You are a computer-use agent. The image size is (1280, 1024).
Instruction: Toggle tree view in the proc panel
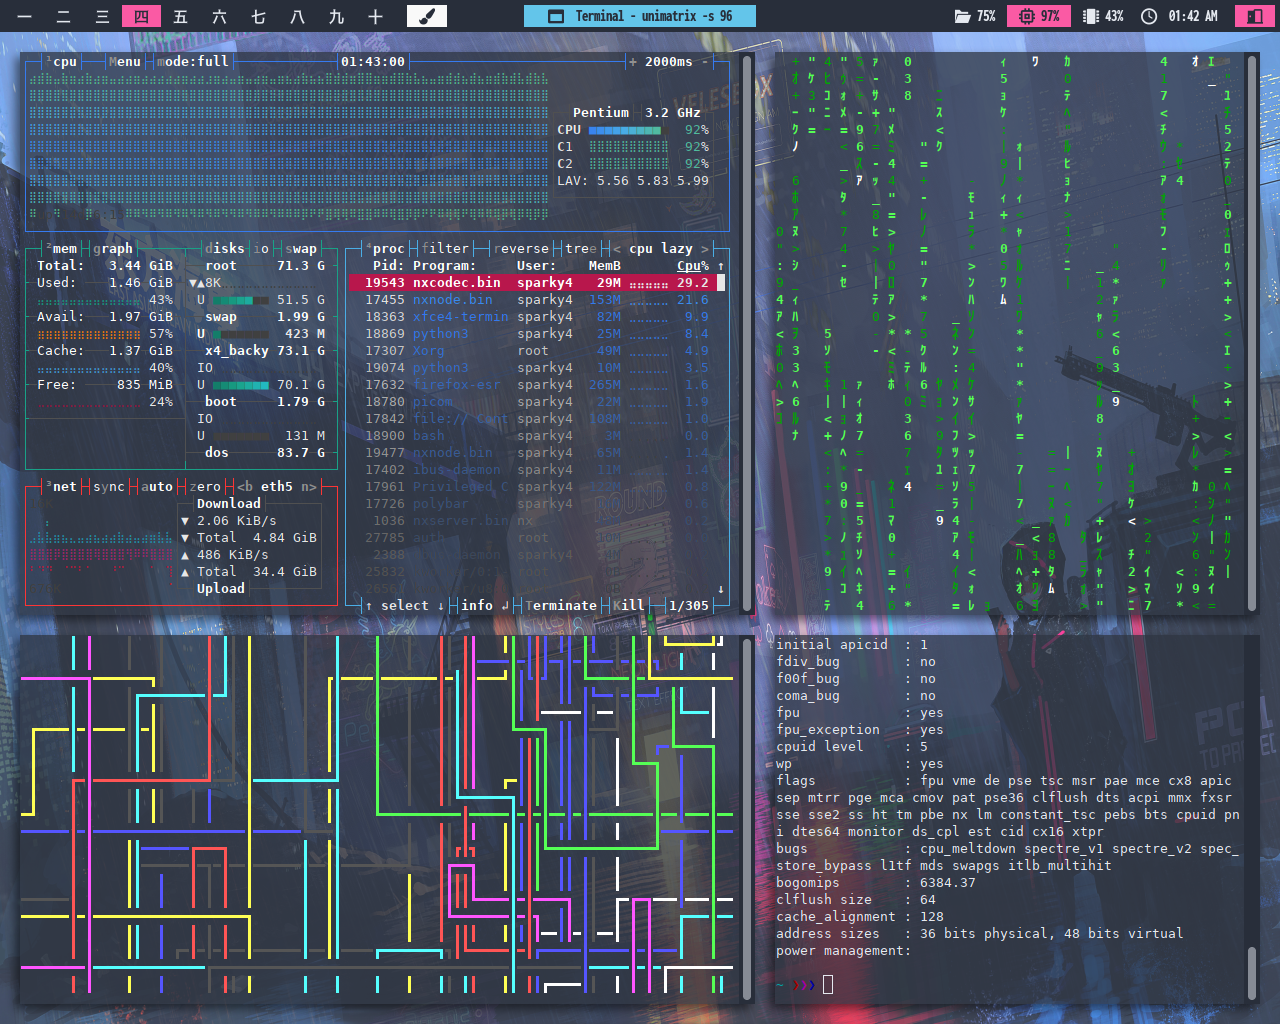580,249
